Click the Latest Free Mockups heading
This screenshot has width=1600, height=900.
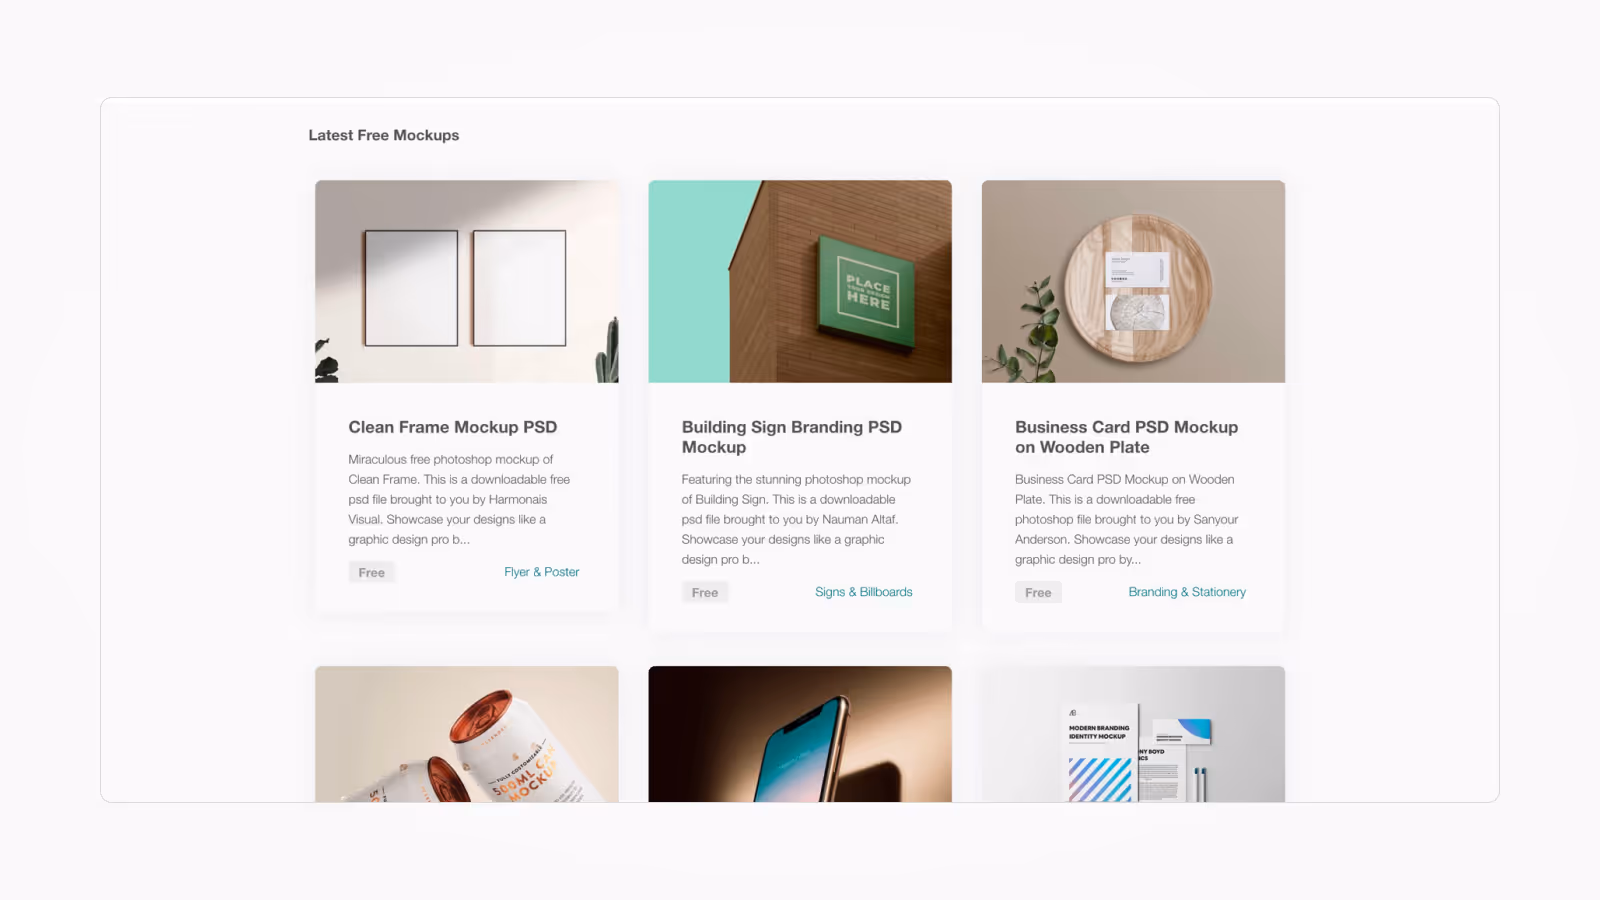[x=384, y=135]
